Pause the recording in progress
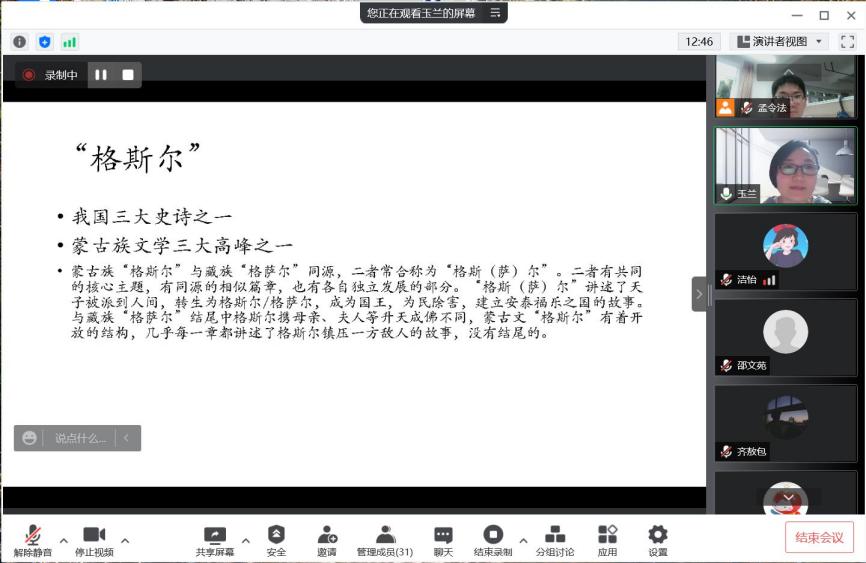This screenshot has height=563, width=866. 101,75
